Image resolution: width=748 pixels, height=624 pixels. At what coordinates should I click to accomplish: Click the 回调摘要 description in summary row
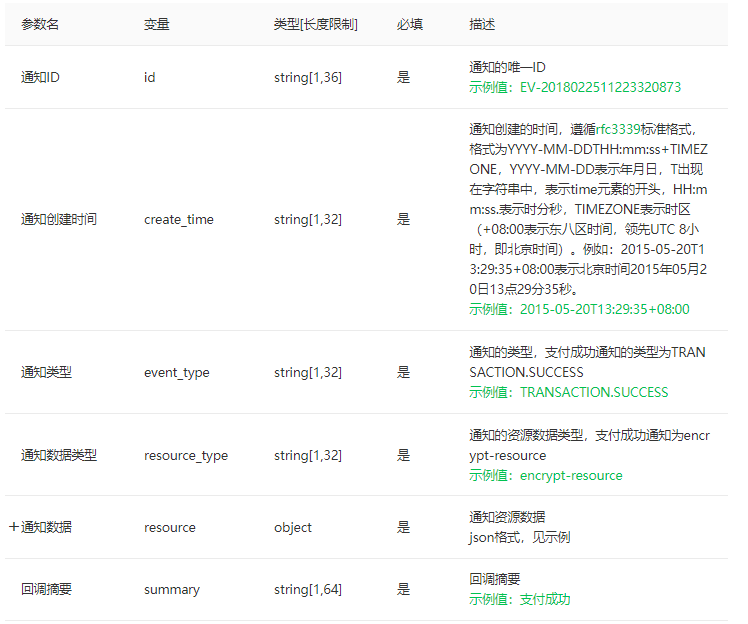tap(495, 579)
